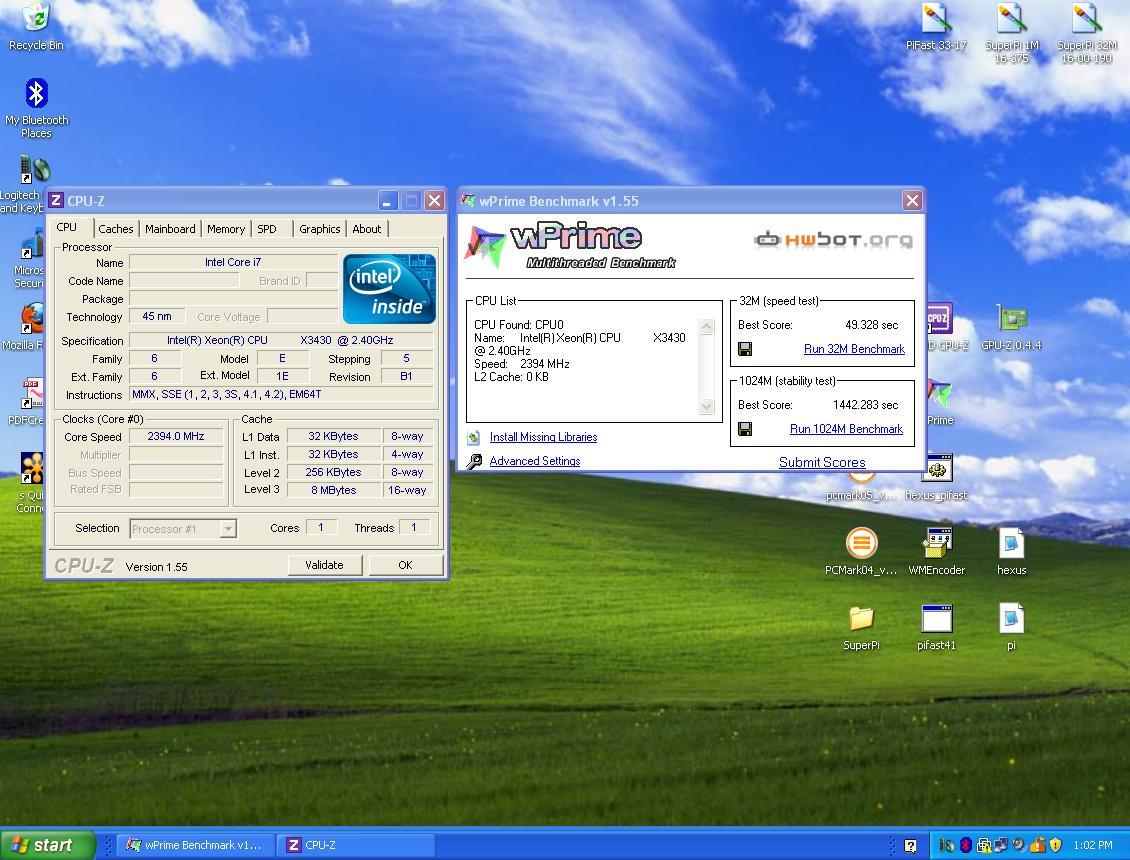Switch to the Memory tab in CPU-Z
1130x860 pixels.
[226, 229]
